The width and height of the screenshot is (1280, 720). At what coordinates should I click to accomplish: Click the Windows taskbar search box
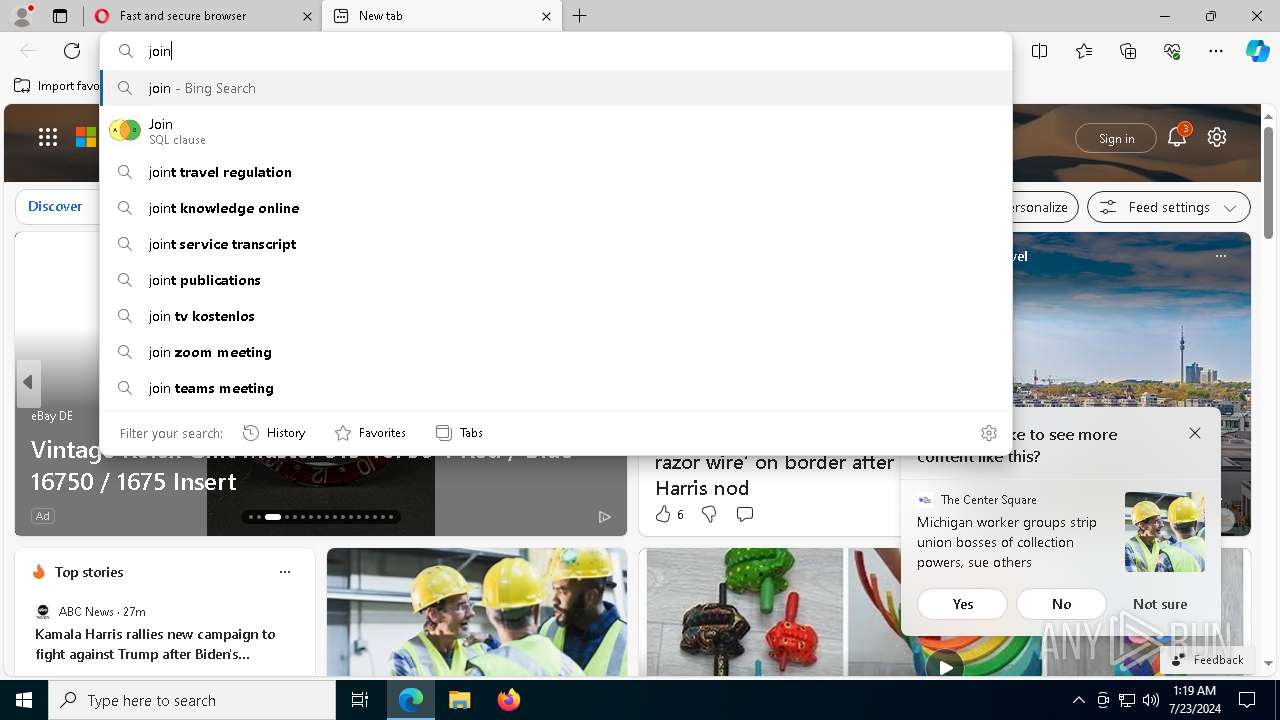tap(192, 700)
